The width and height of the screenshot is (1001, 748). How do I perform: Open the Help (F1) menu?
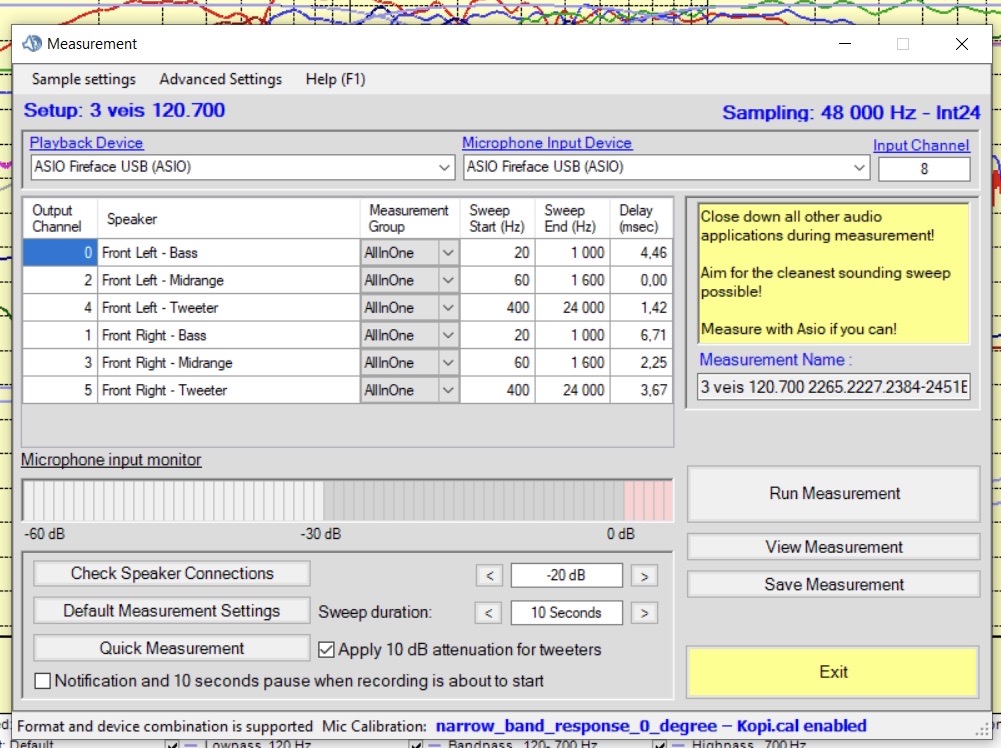pos(336,79)
